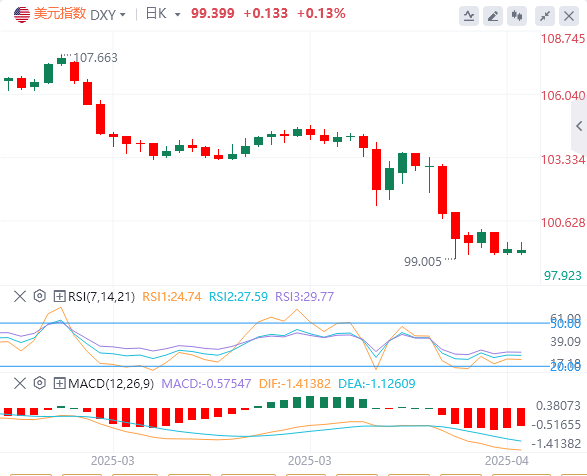Click the MACD(12,26,9) label

pos(111,384)
